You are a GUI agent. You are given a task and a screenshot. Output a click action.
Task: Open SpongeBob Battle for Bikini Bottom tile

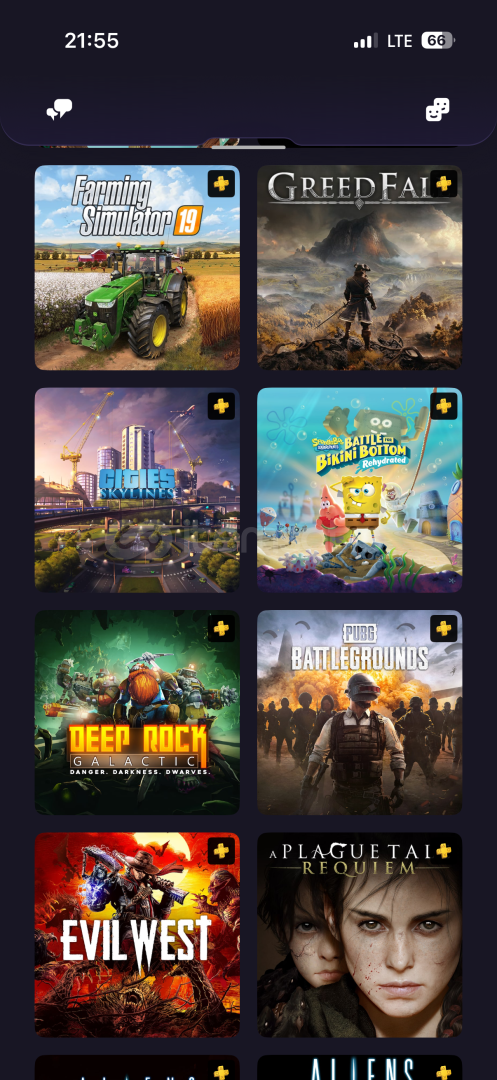coord(360,490)
